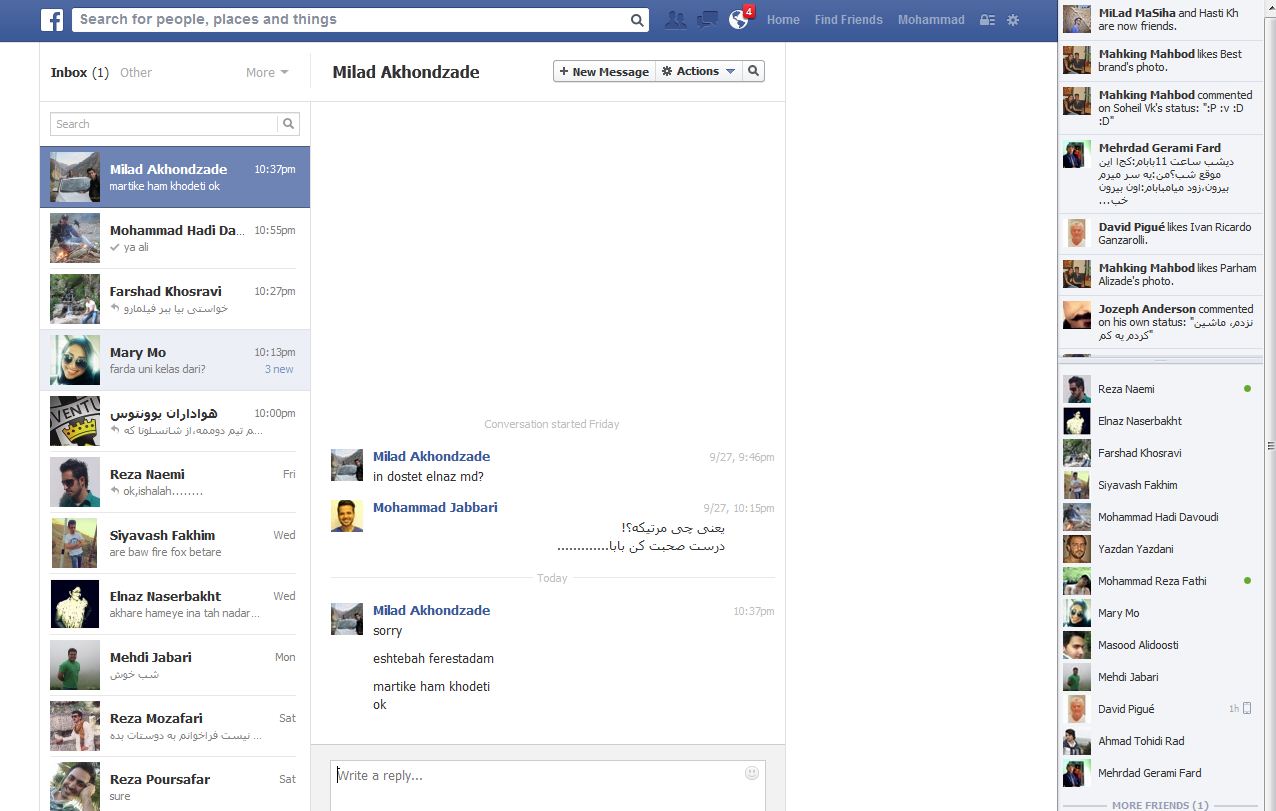Open Mehdi Jabari conversation in inbox
Image resolution: width=1276 pixels, height=811 pixels.
(175, 665)
